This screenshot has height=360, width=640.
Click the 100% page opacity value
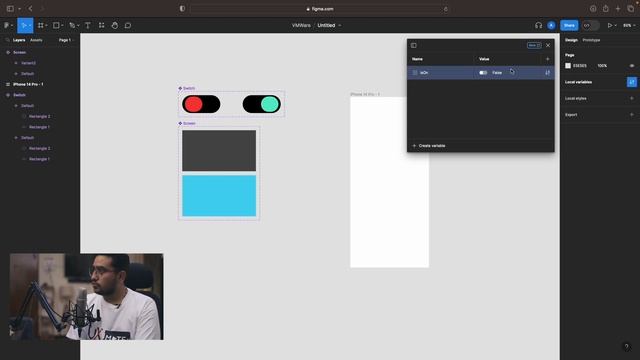click(602, 66)
